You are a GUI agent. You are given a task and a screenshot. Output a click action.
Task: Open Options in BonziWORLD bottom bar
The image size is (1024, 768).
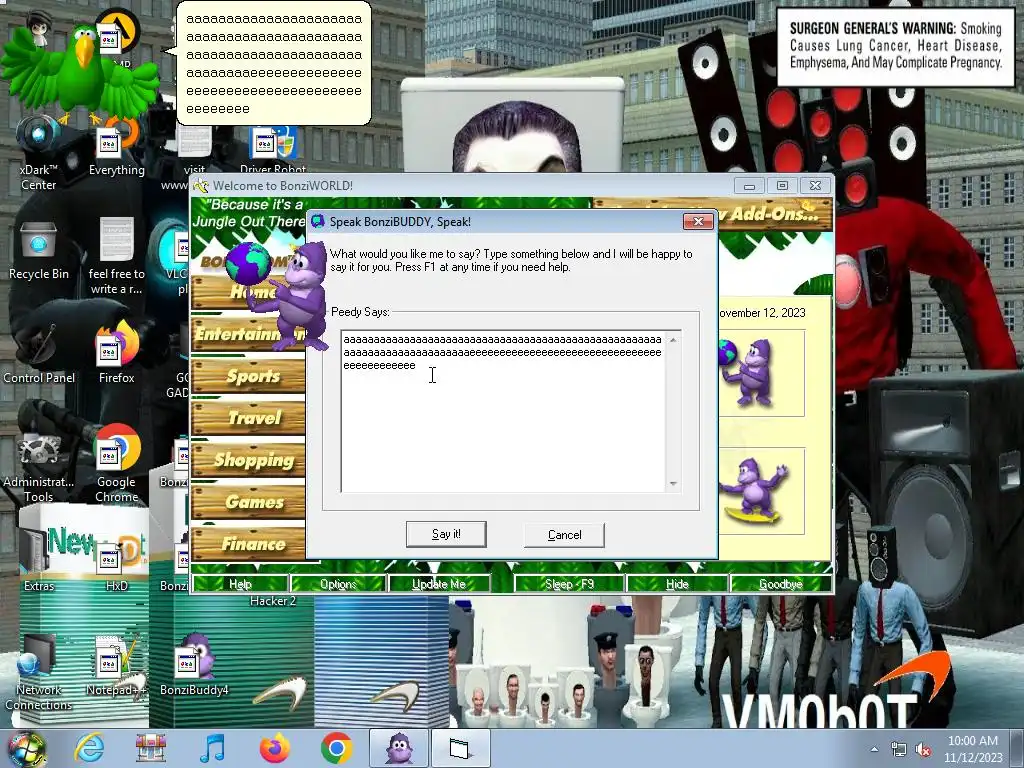click(x=338, y=583)
